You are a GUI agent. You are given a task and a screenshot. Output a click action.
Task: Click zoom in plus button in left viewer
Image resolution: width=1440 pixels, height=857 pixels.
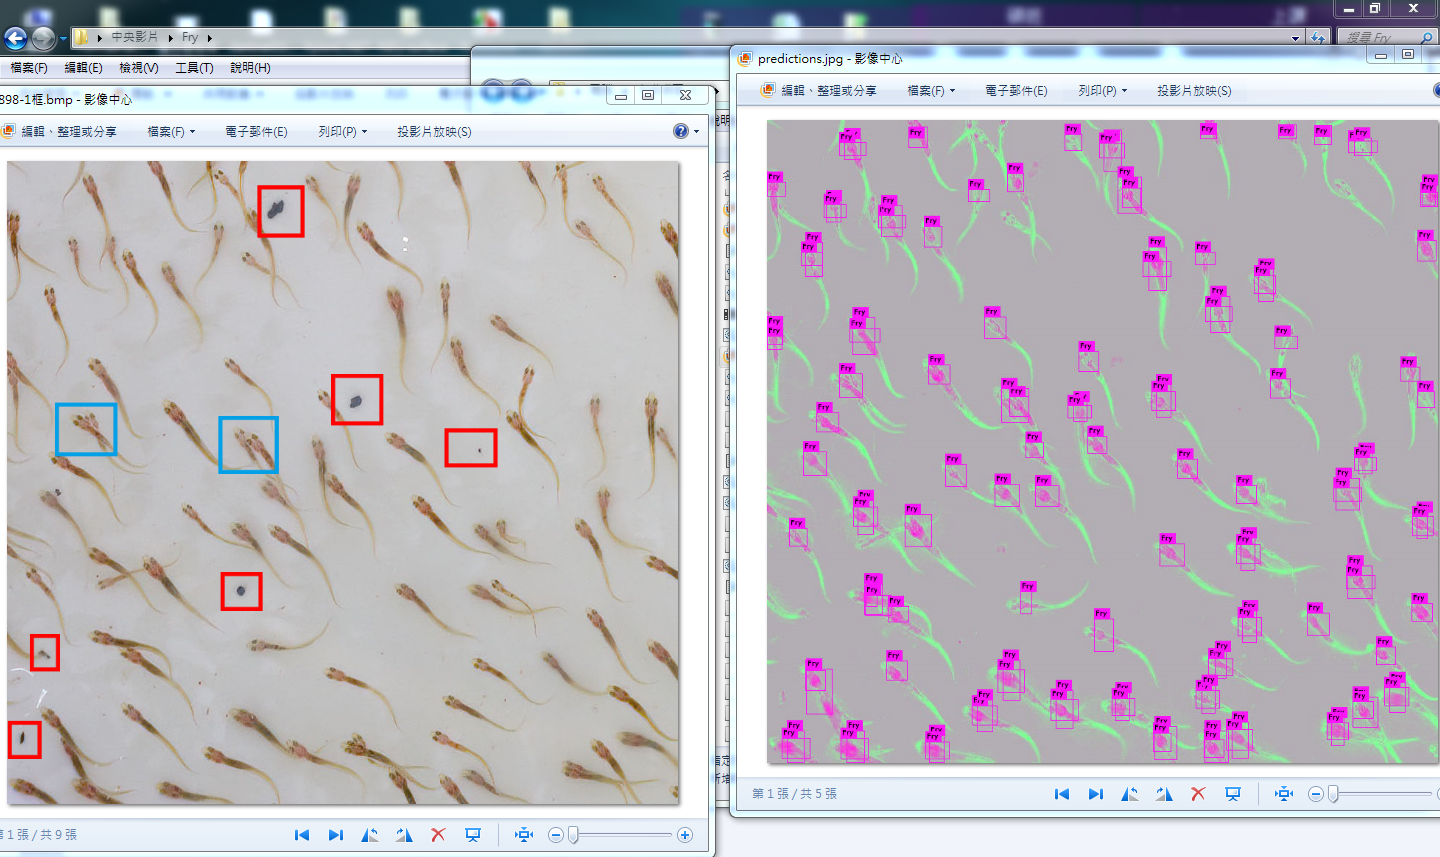(x=685, y=835)
